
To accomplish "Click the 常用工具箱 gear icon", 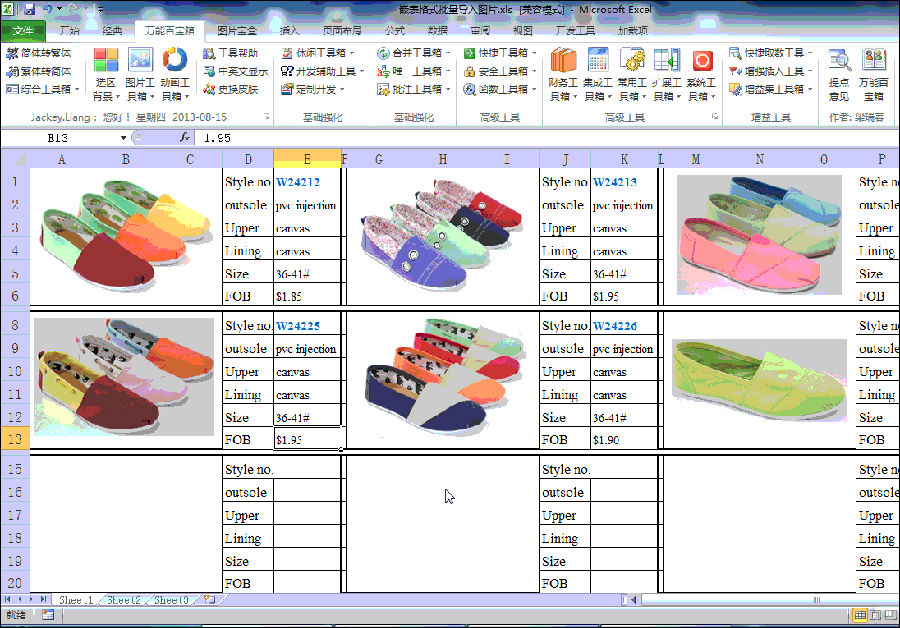I will tap(632, 62).
